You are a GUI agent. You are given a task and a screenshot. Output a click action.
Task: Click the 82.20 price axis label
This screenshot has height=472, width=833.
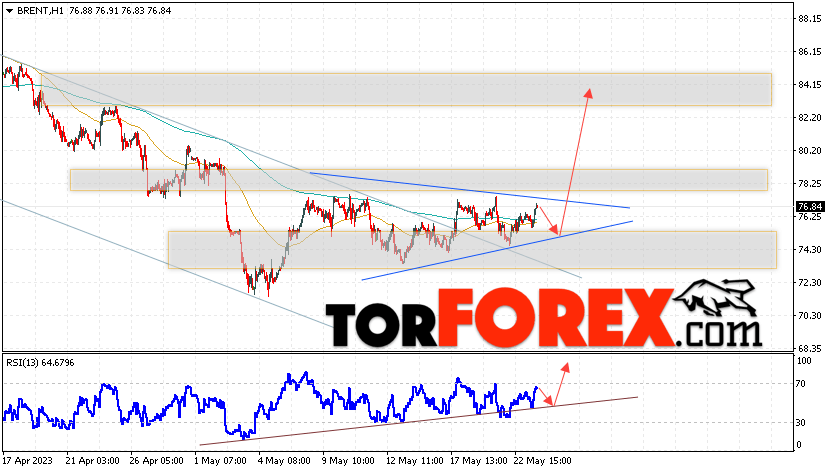810,117
